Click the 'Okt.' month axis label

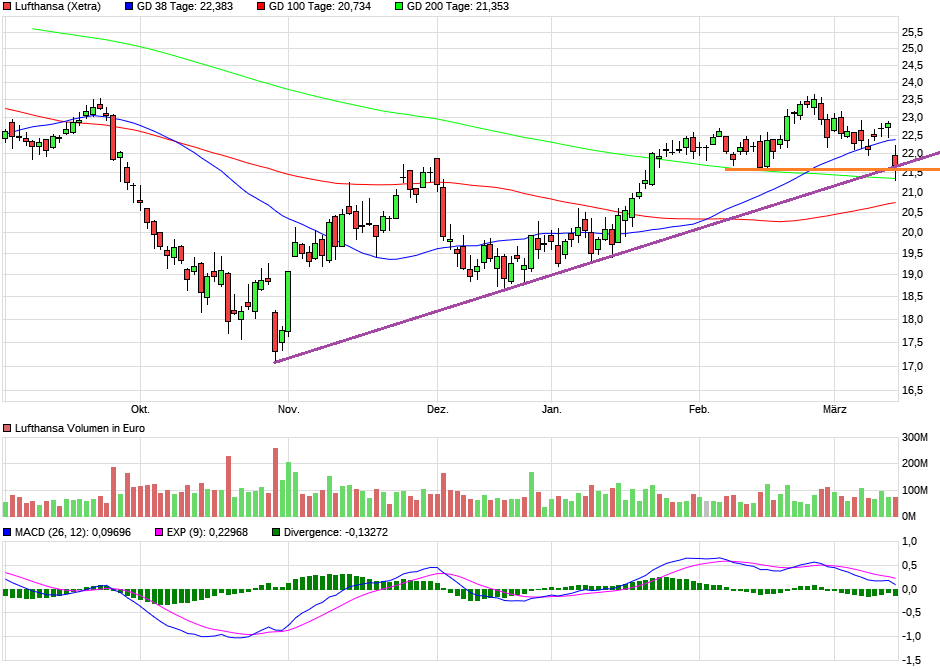click(140, 409)
